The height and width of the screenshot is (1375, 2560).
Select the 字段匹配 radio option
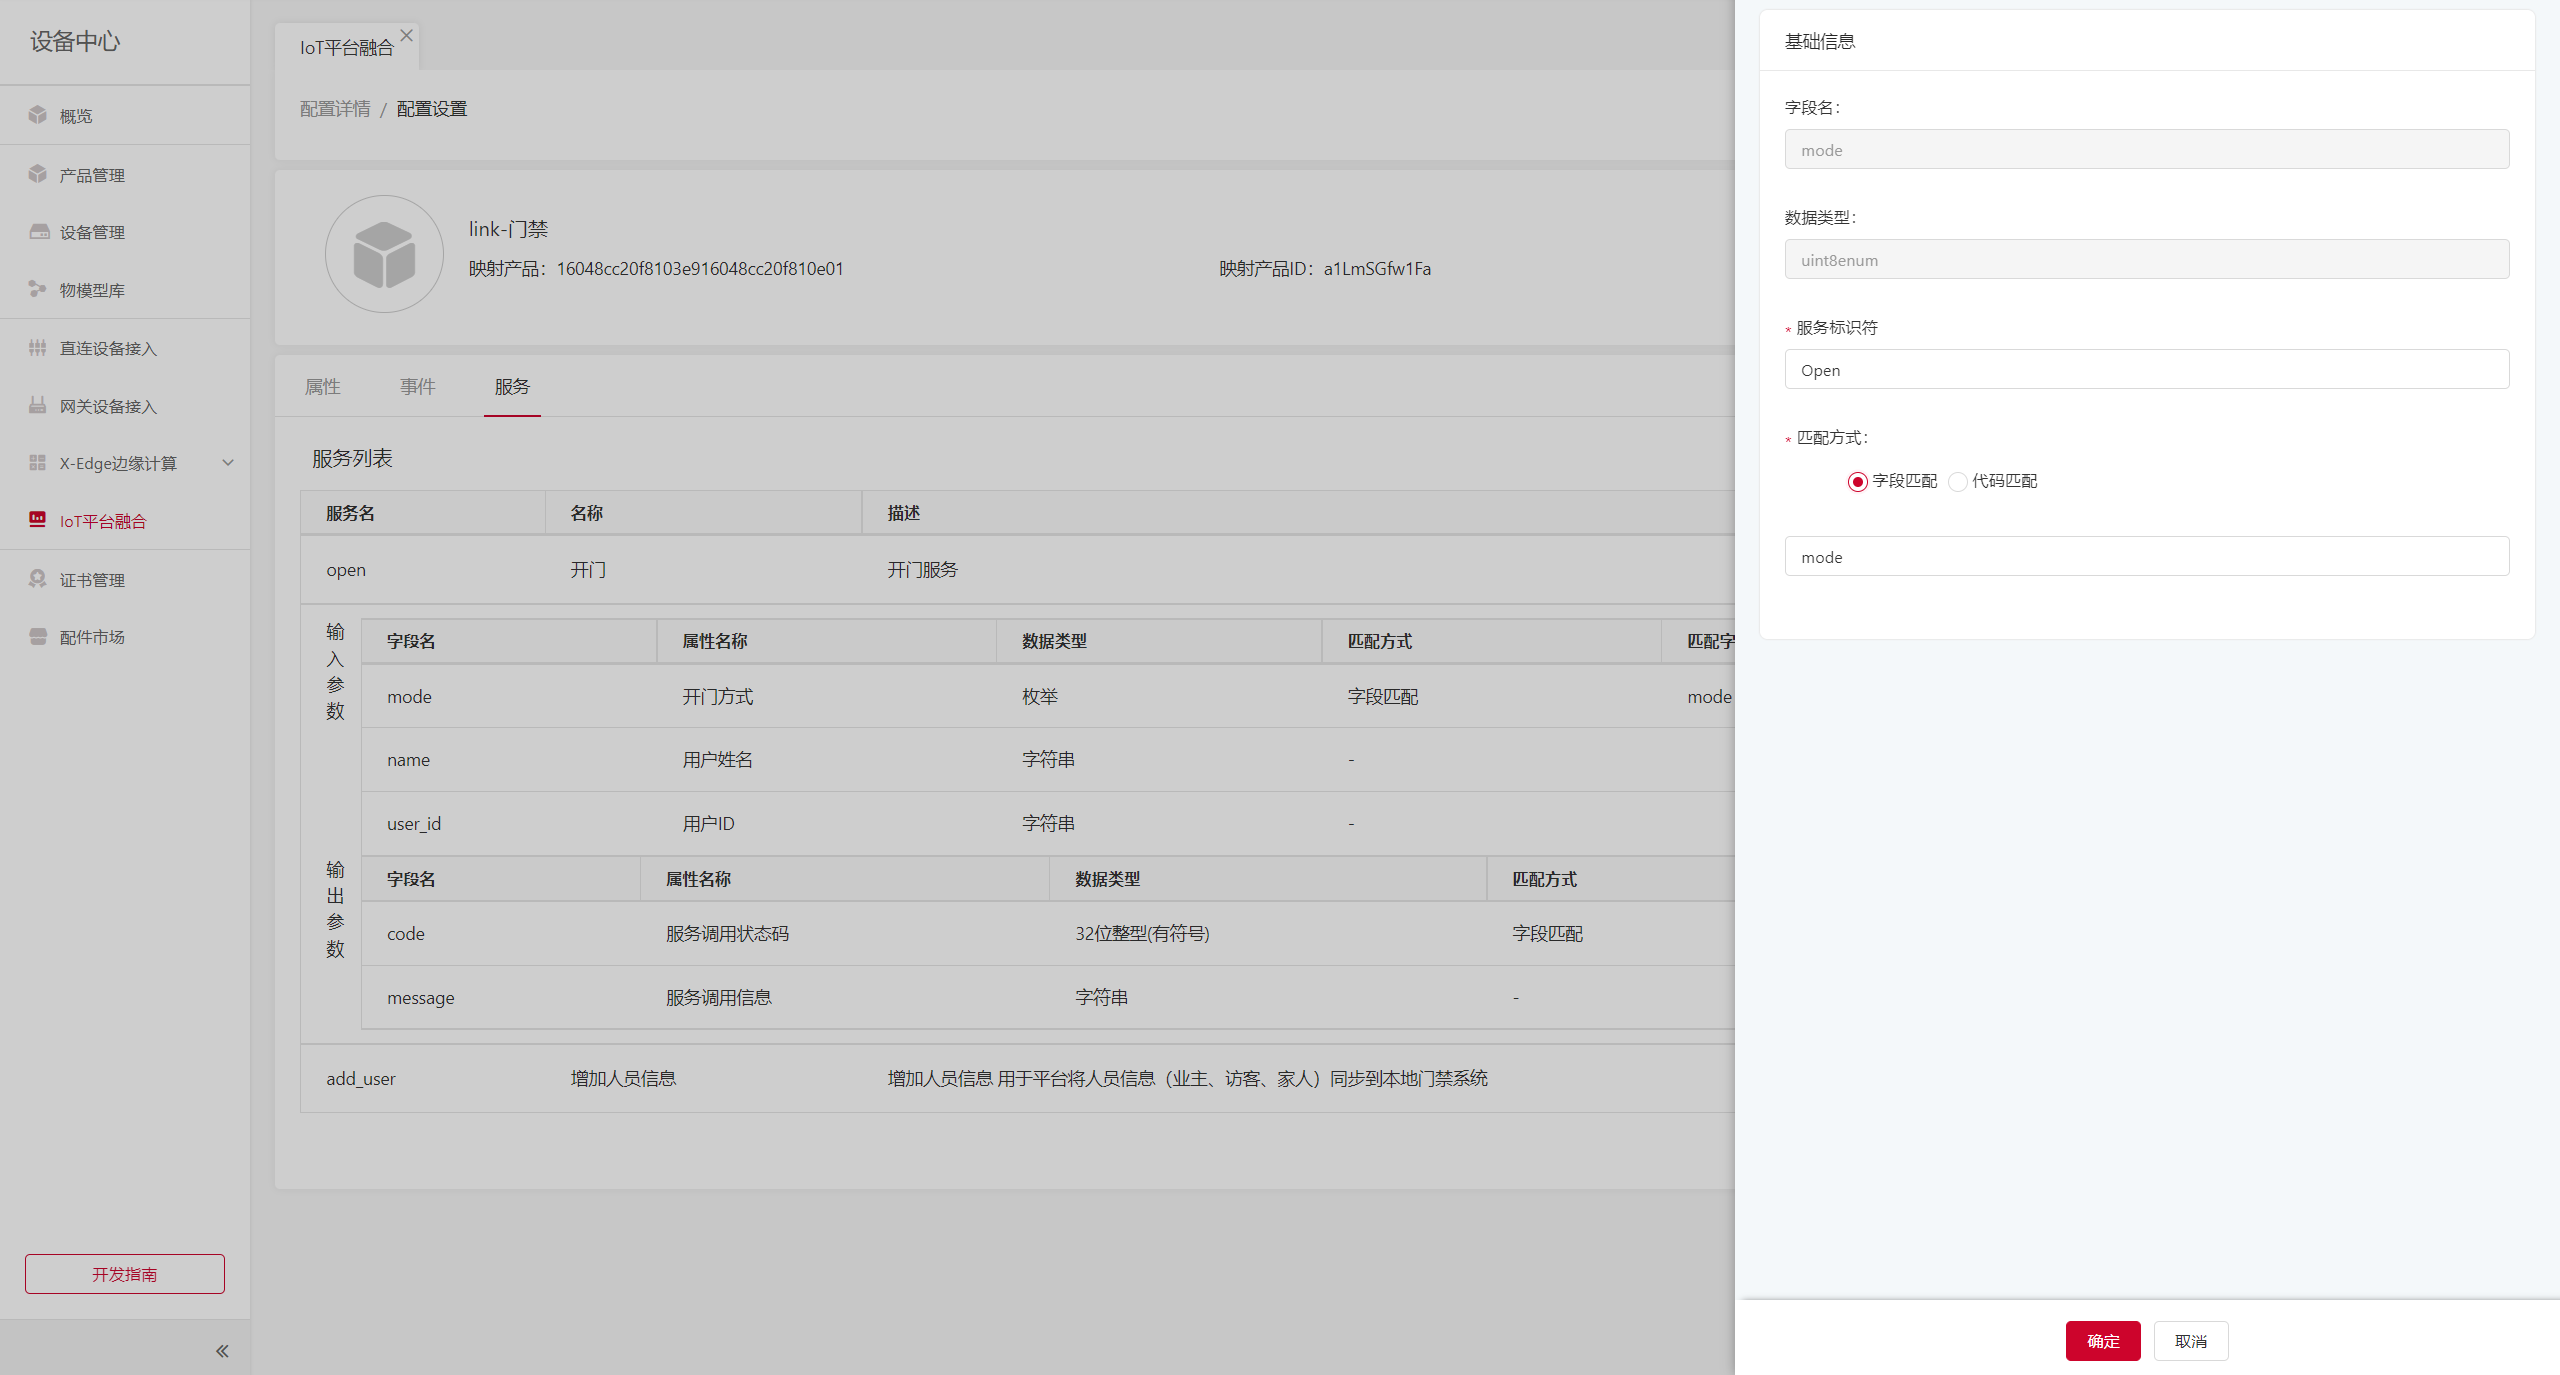tap(1857, 482)
